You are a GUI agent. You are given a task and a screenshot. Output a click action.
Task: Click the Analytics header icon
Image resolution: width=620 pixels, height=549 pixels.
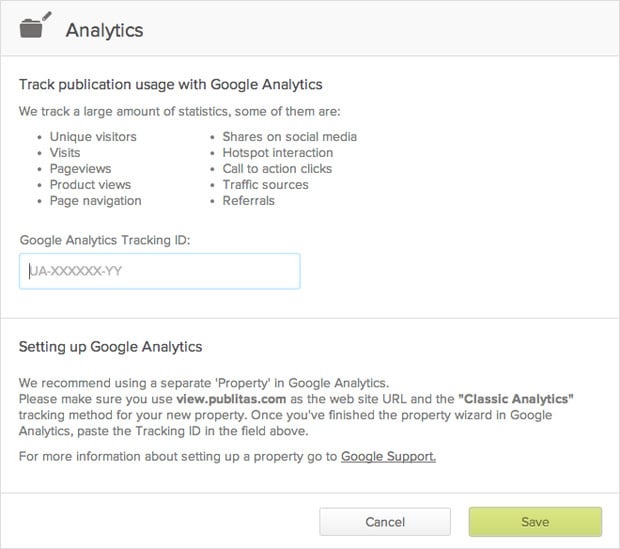(x=35, y=28)
